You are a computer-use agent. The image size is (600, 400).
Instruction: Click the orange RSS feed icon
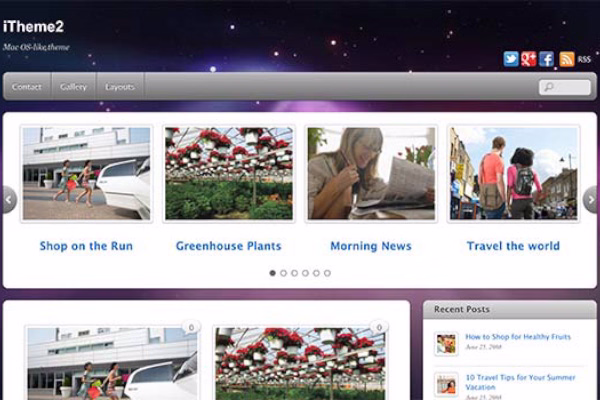pos(567,59)
